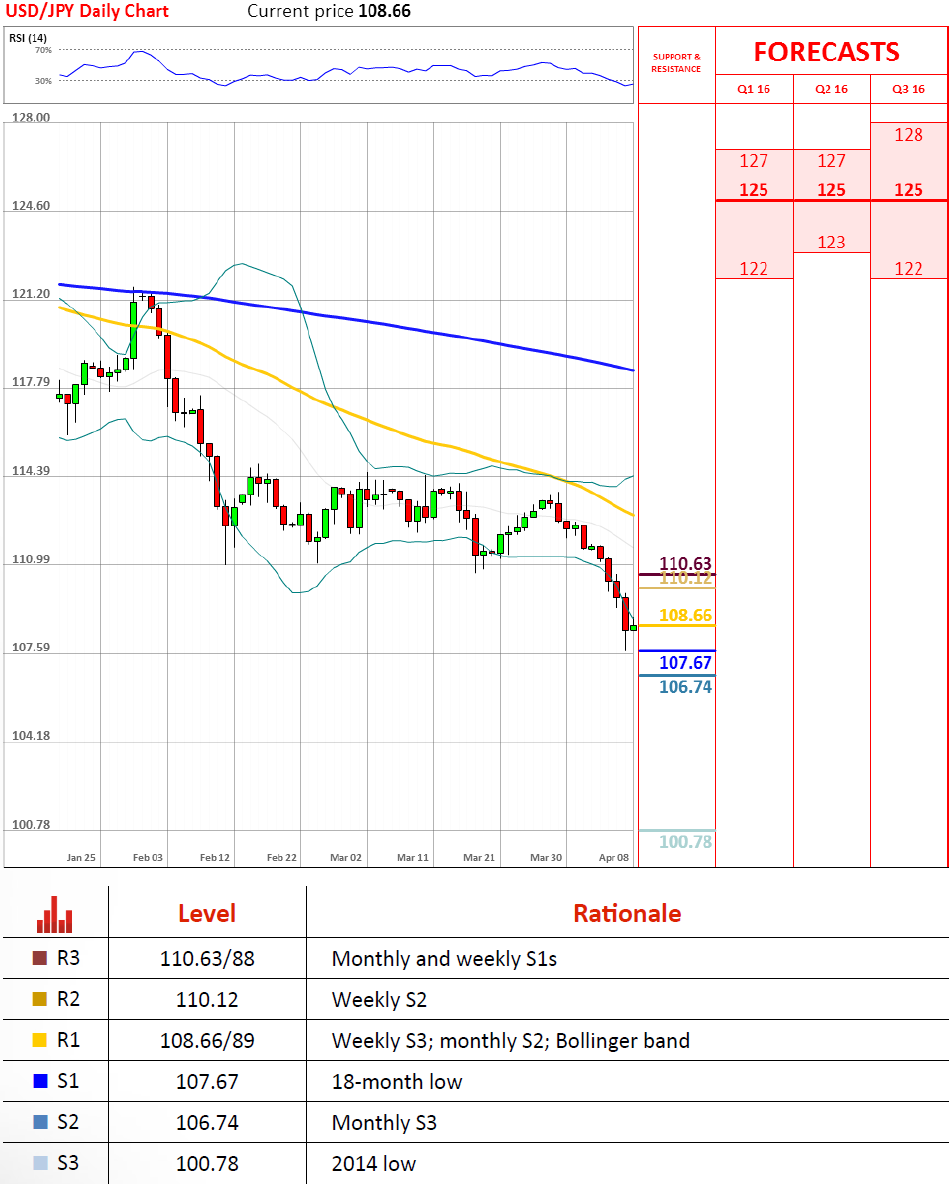Click the Weekly S3; monthly S2; Bollinger band rationale
This screenshot has height=1184, width=952.
click(510, 1041)
